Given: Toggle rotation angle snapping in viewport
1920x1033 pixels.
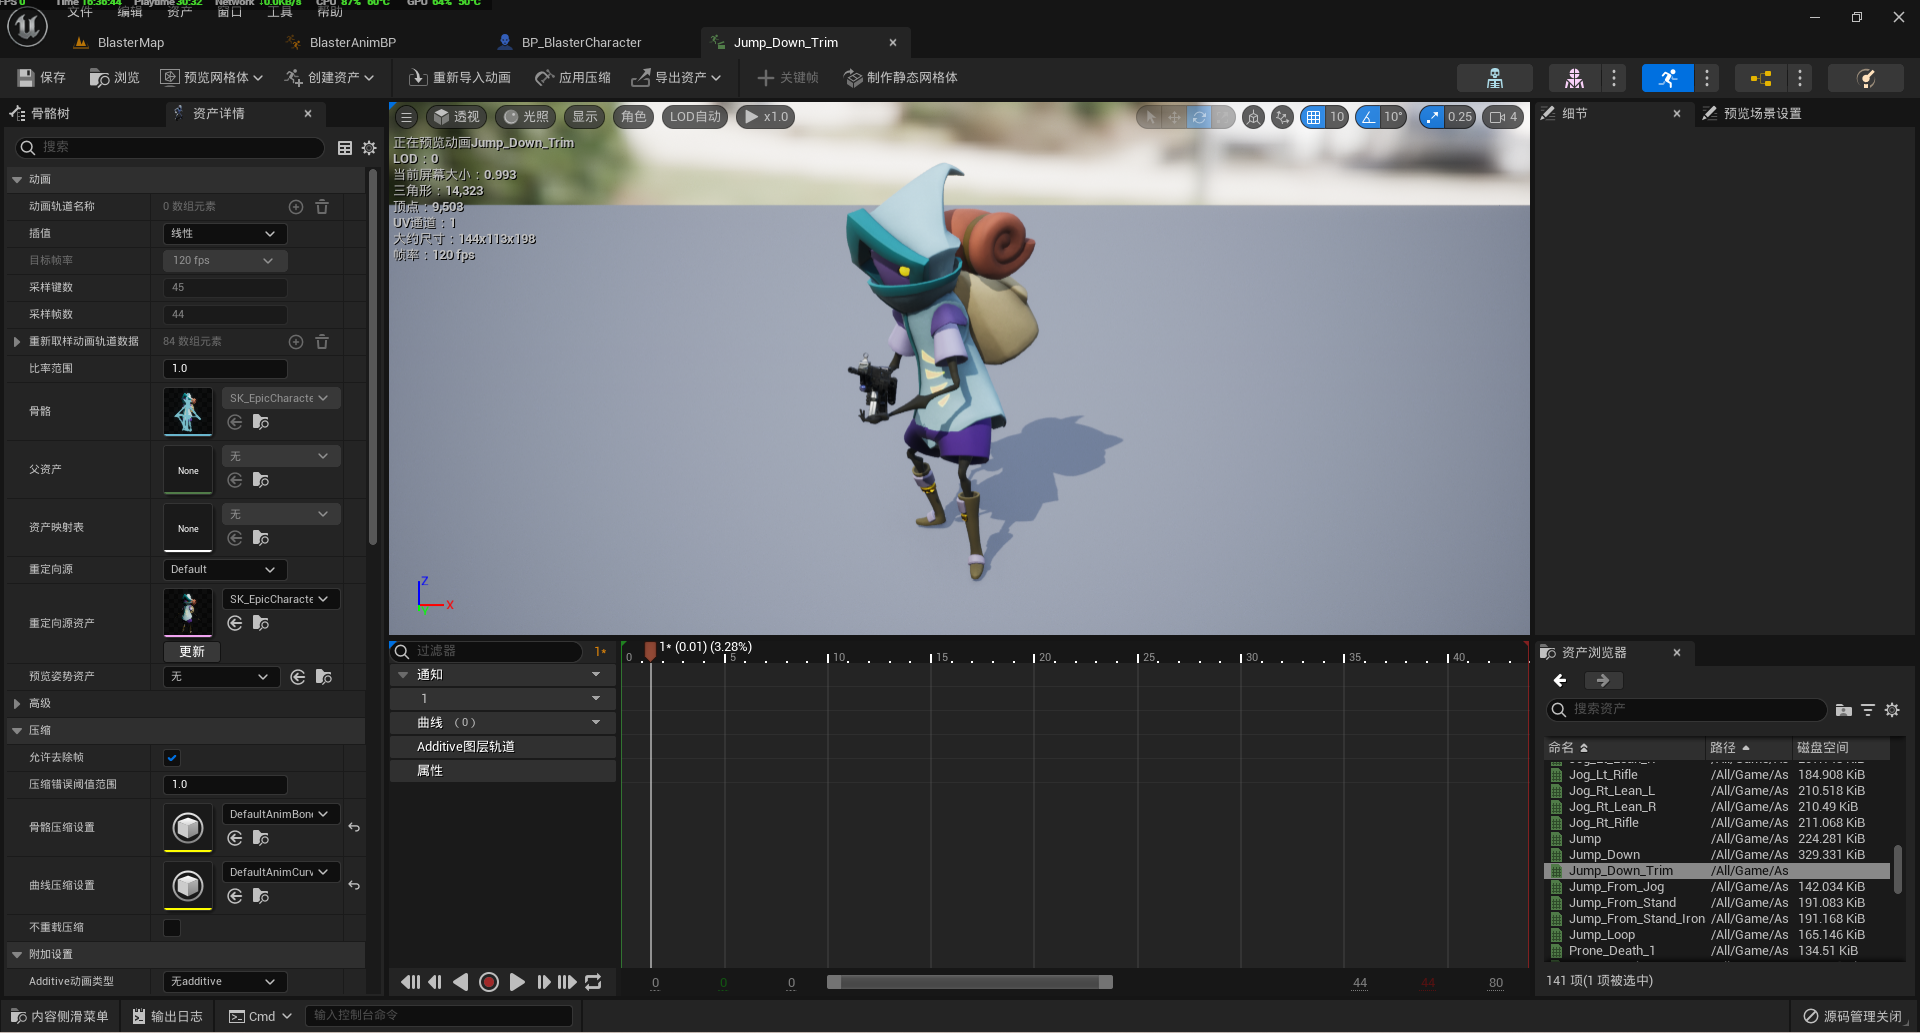Looking at the screenshot, I should pyautogui.click(x=1367, y=117).
